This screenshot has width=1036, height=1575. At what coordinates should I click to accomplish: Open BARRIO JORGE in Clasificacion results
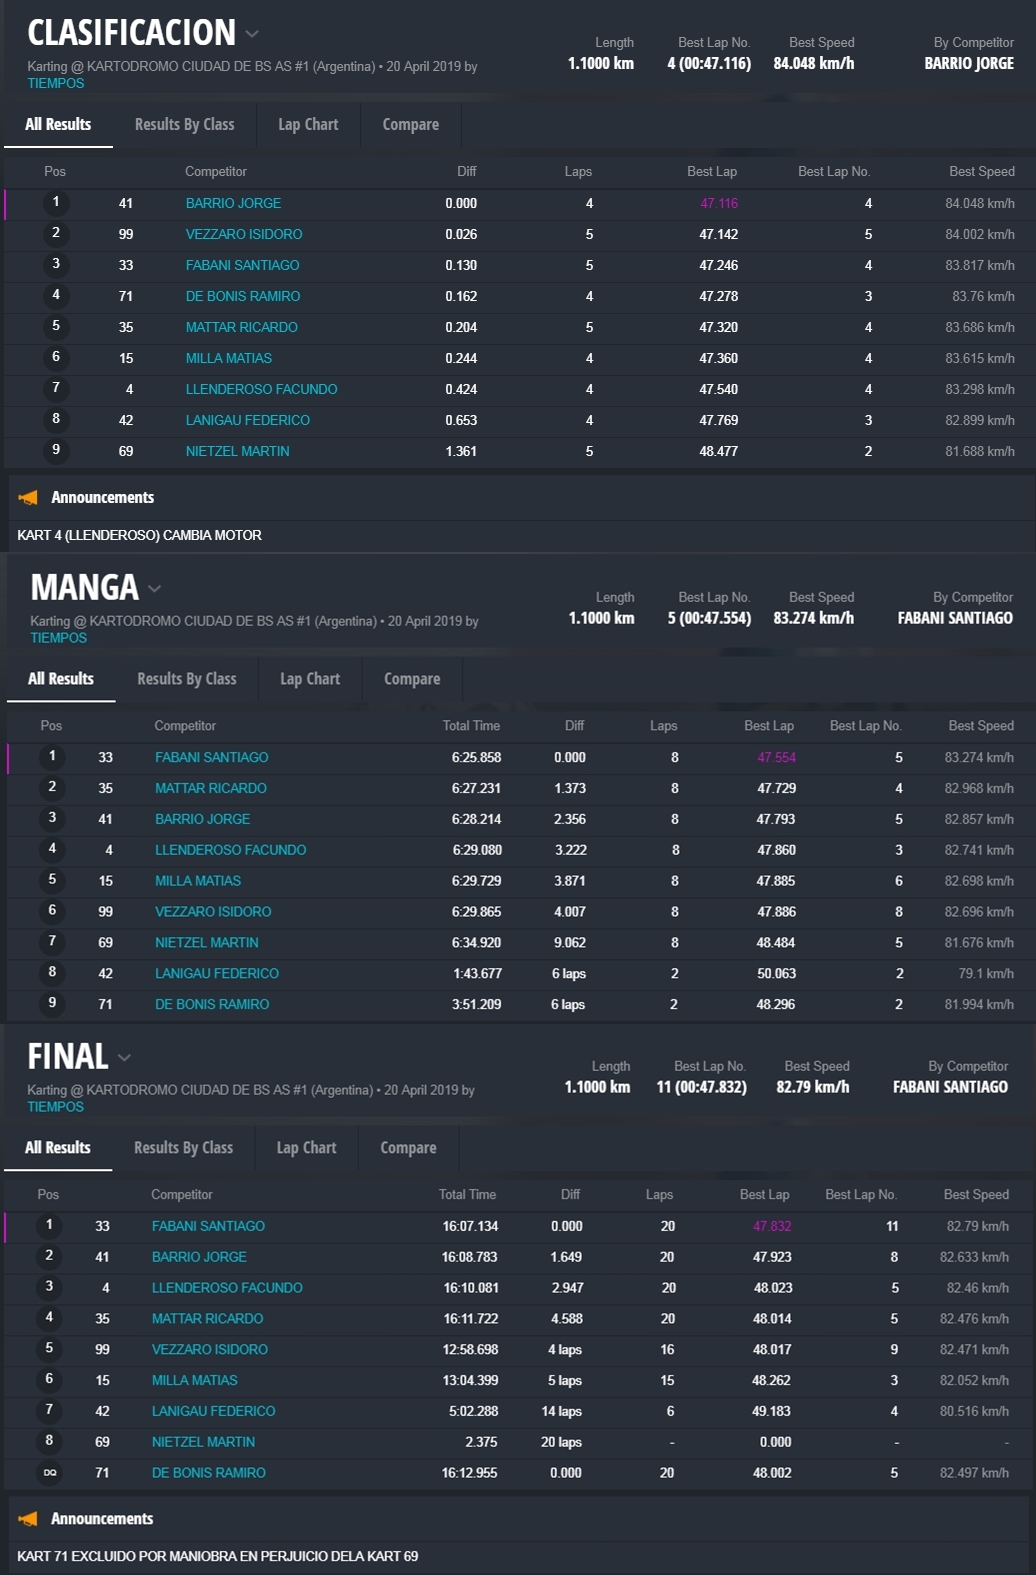point(233,203)
